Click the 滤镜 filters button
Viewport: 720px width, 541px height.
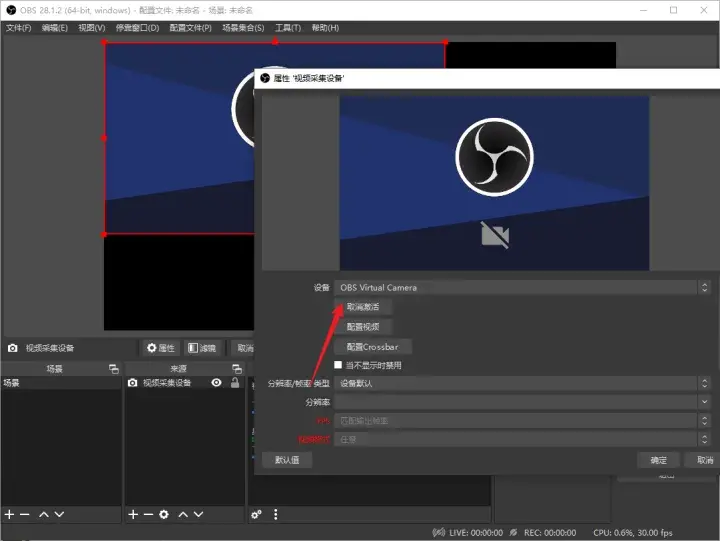[202, 348]
